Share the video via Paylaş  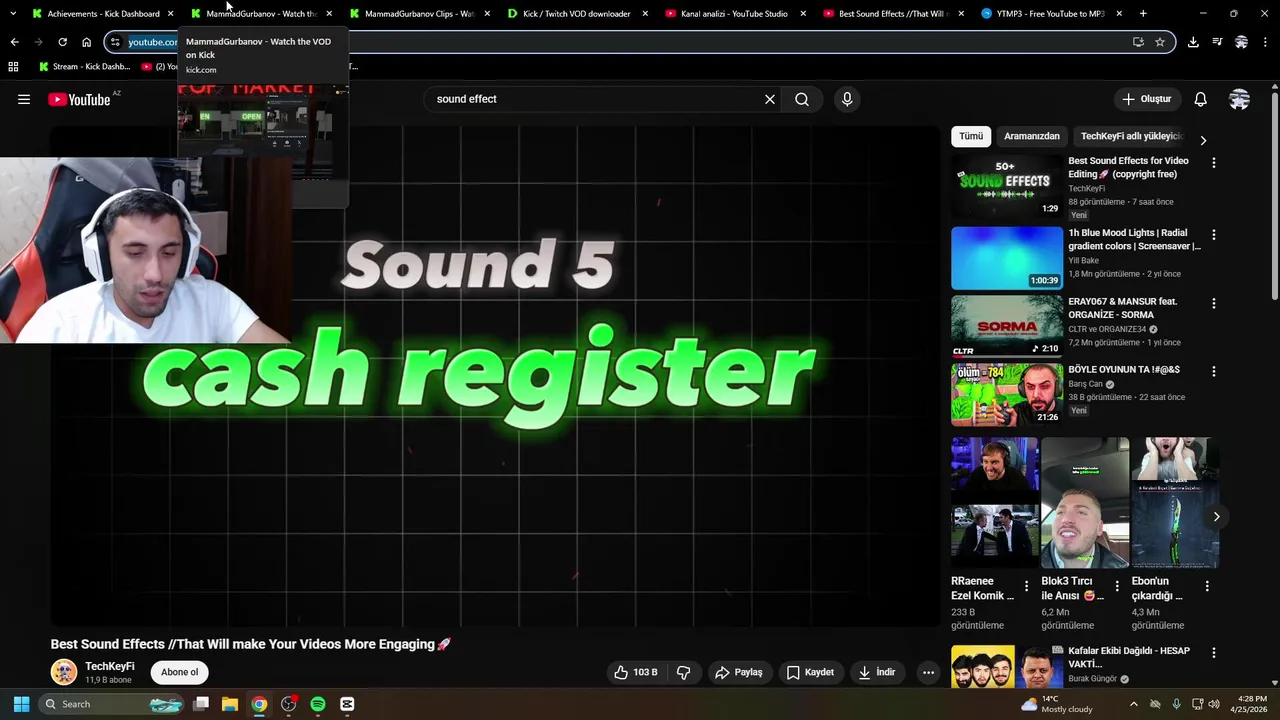[x=739, y=672]
